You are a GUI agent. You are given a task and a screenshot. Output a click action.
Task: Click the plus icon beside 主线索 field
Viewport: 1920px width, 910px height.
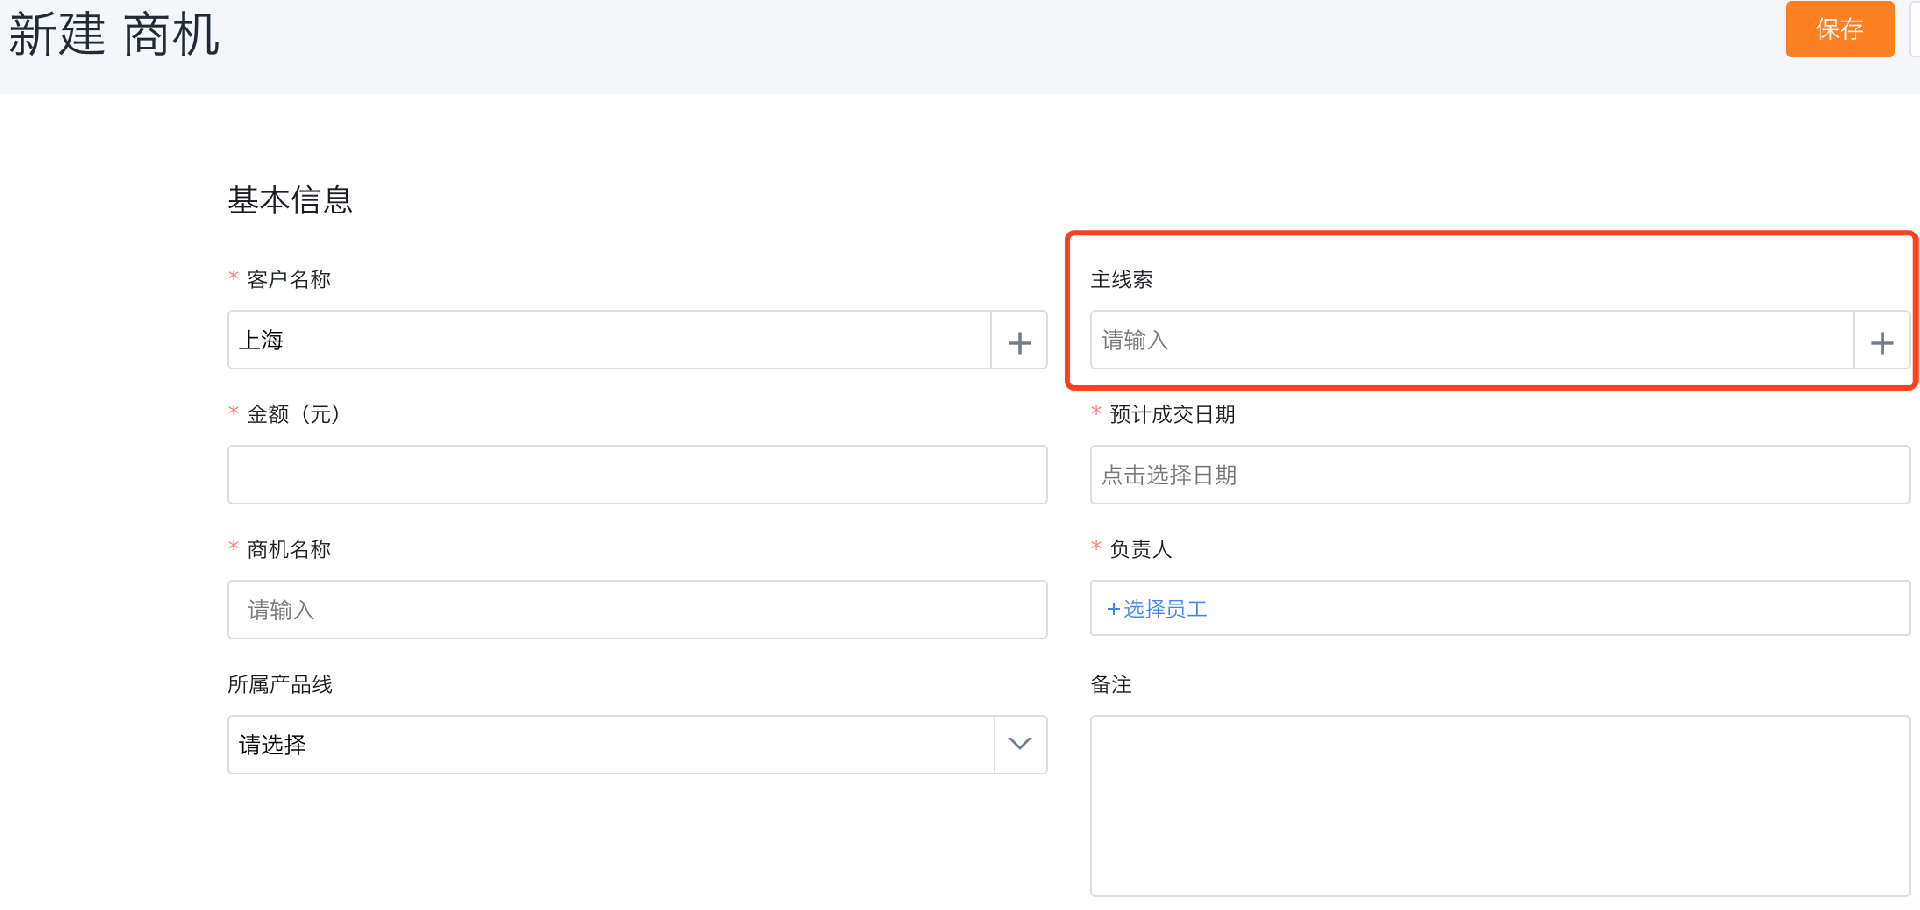1882,340
